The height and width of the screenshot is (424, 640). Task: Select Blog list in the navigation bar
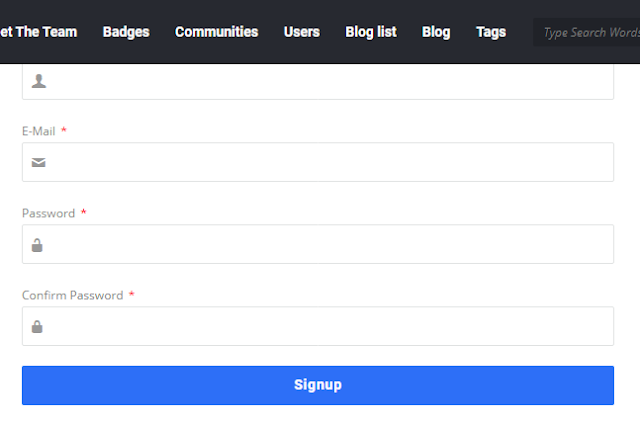pos(371,32)
